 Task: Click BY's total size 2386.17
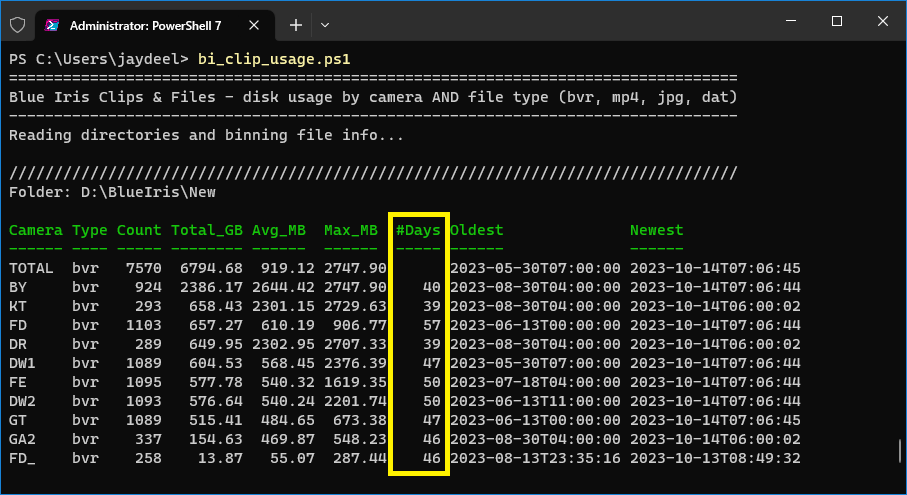211,287
